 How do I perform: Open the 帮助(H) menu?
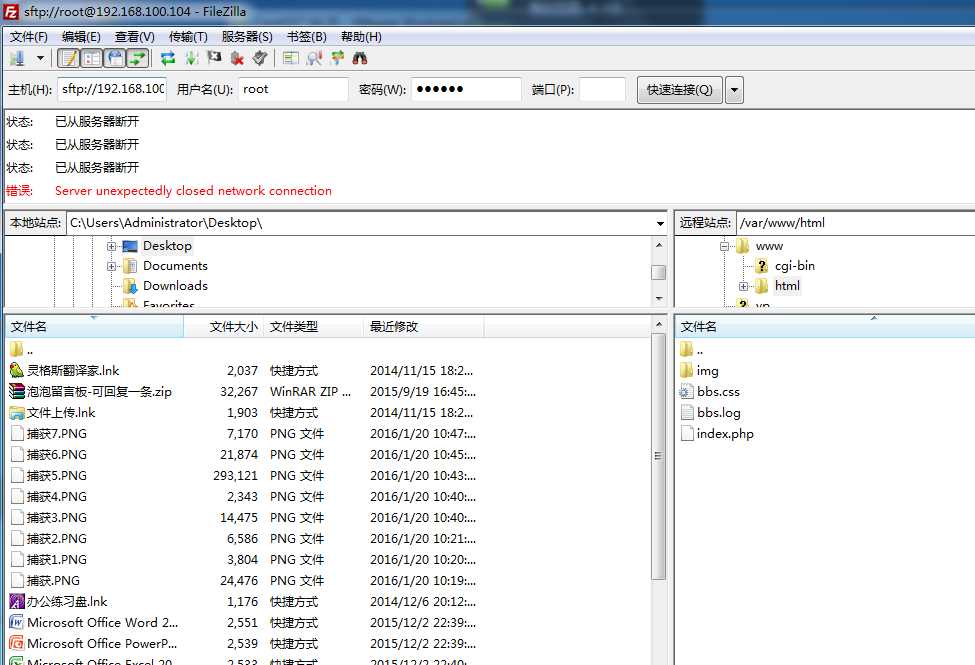click(361, 37)
